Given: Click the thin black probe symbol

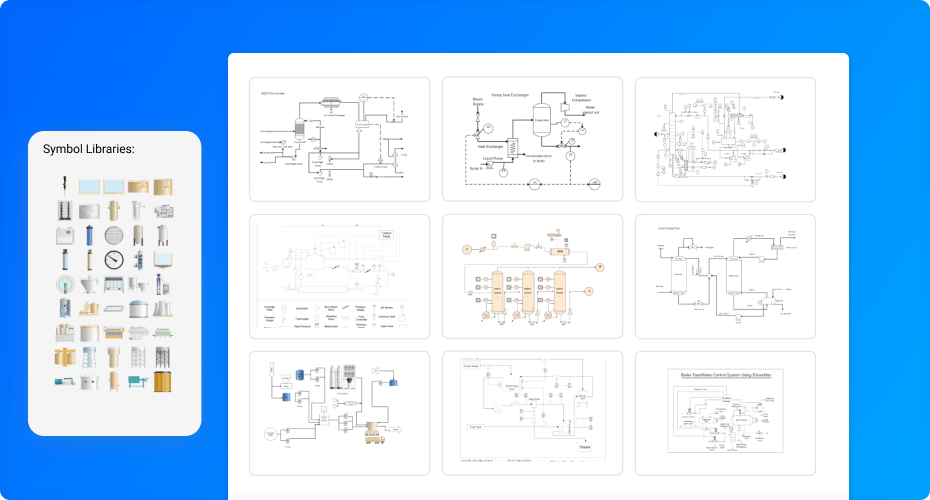Looking at the screenshot, I should tap(65, 186).
